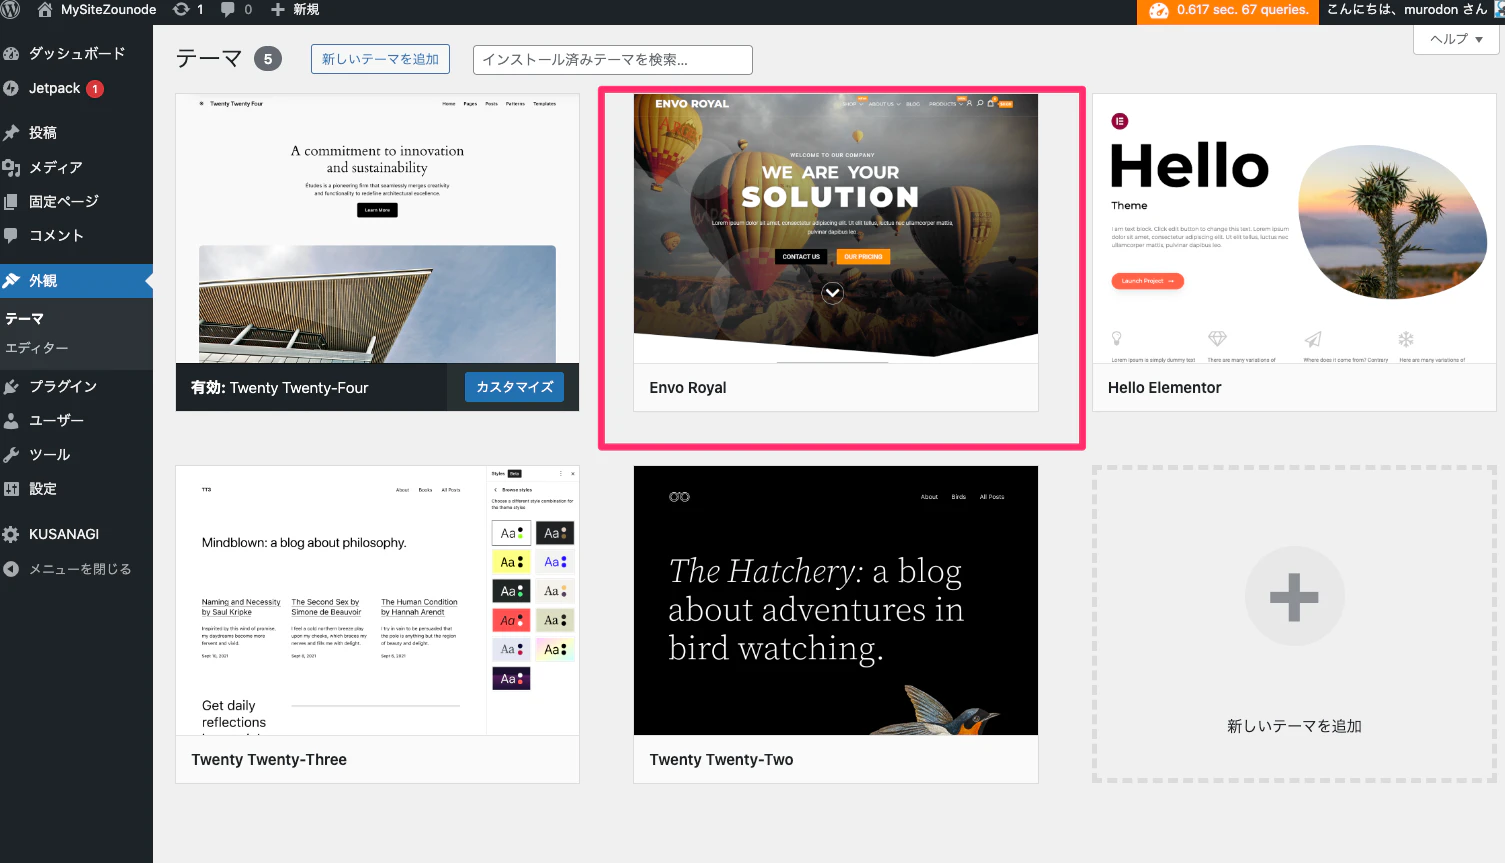Click the large plus add-theme icon
This screenshot has height=863, width=1505.
point(1294,596)
